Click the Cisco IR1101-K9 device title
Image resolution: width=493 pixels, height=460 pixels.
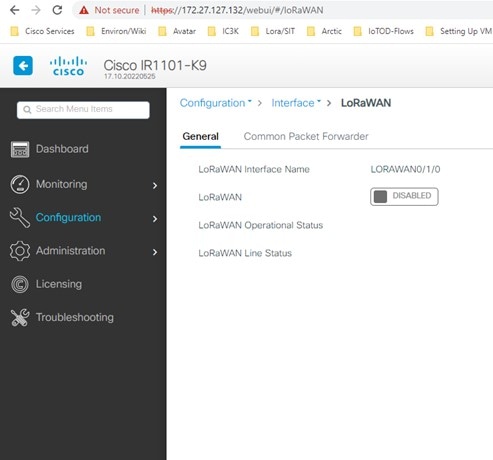[x=155, y=65]
